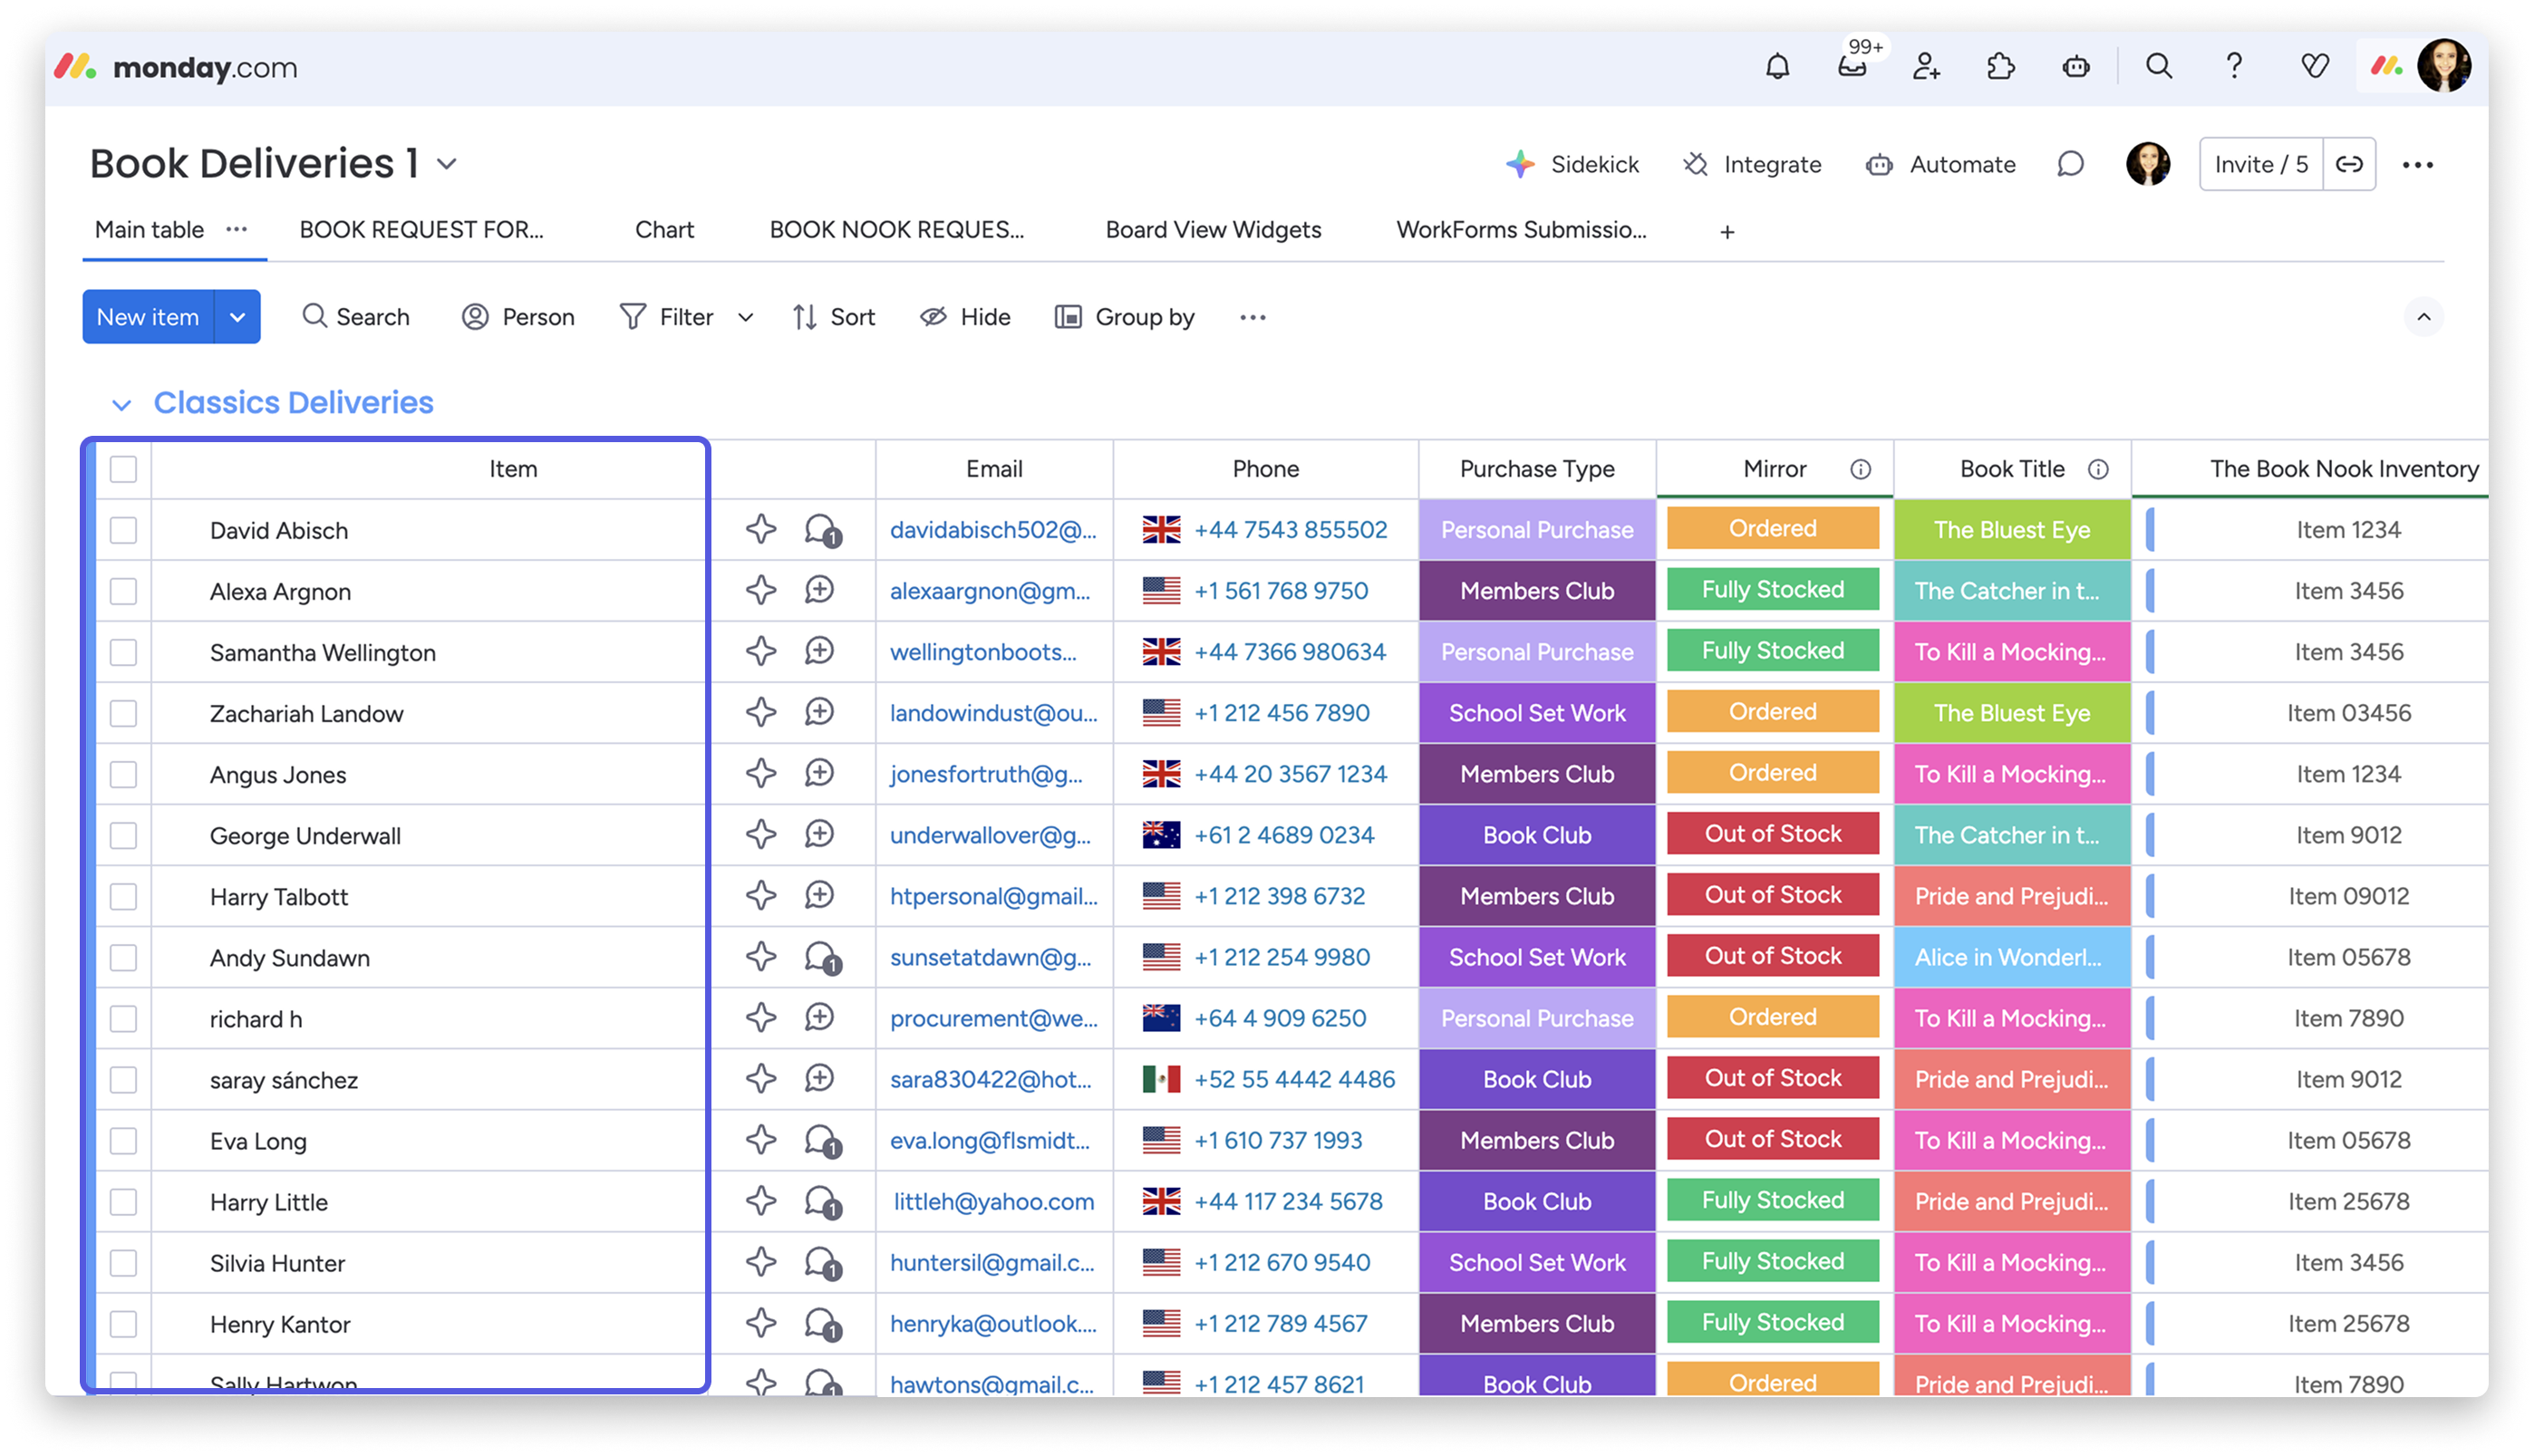Screen dimensions: 2534x1456
Task: Add an update for Alexa Argnon
Action: (x=819, y=590)
